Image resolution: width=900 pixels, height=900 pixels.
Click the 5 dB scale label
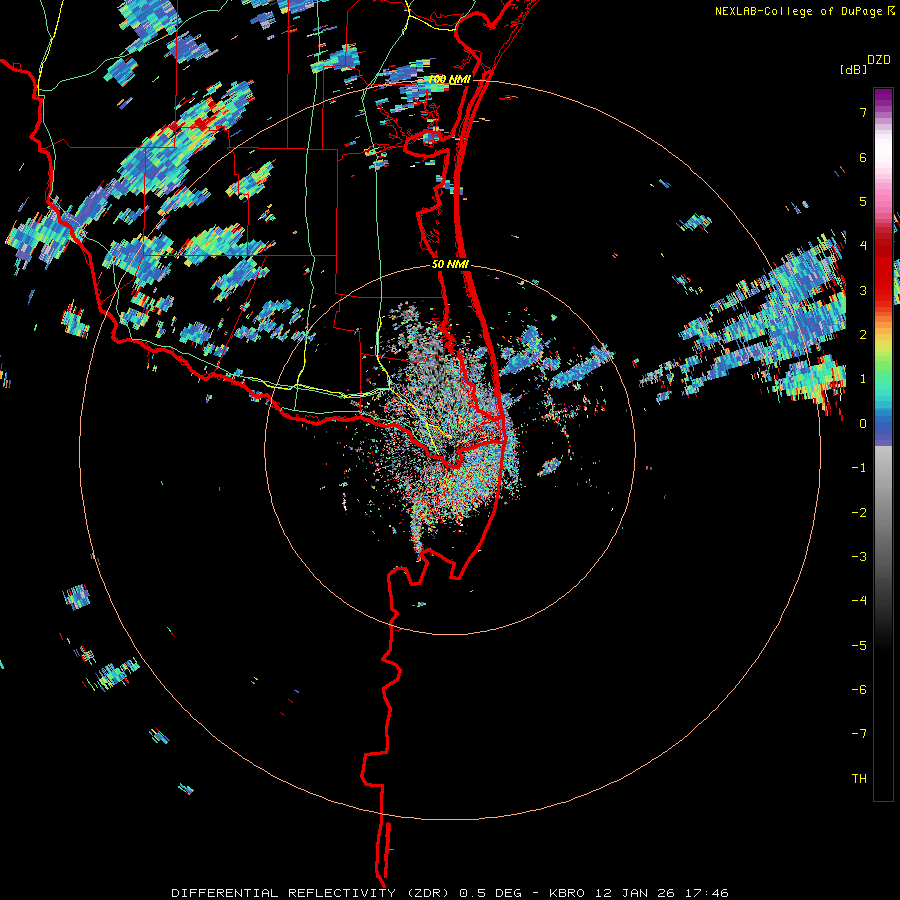pos(863,201)
